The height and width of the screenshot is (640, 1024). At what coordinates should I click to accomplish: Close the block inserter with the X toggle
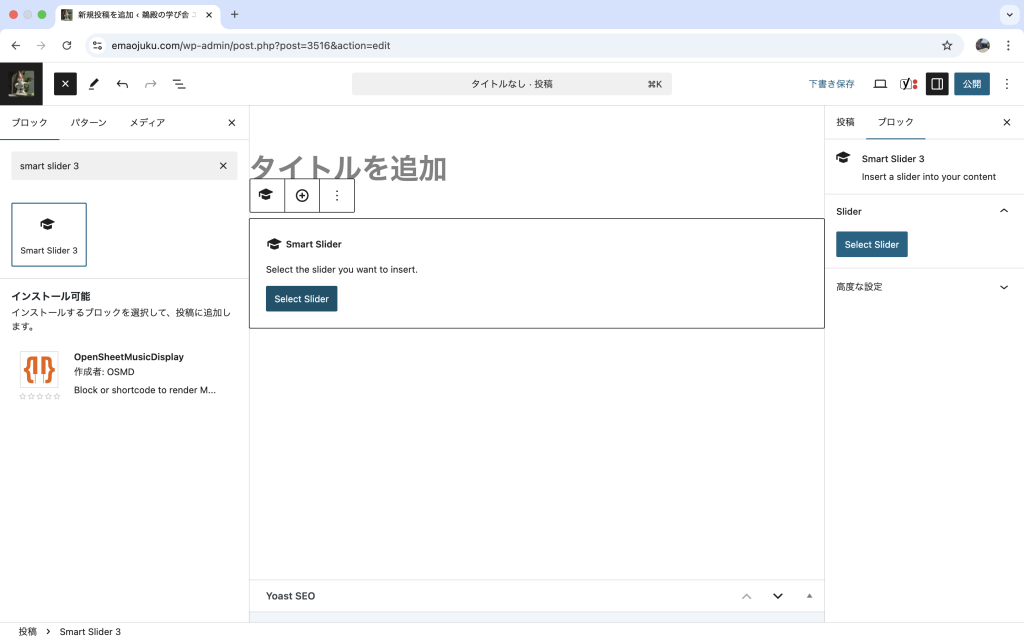tap(65, 84)
